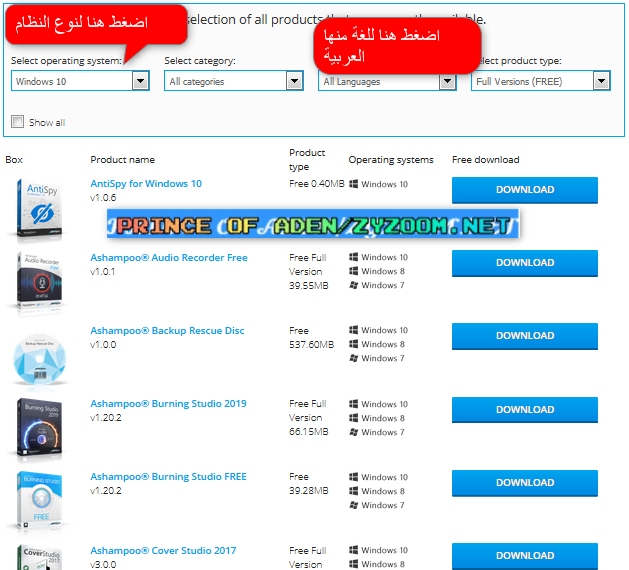Screen dimensions: 629x570
Task: Open Ashampoo Cover Studio 2017 link
Action: click(x=163, y=550)
